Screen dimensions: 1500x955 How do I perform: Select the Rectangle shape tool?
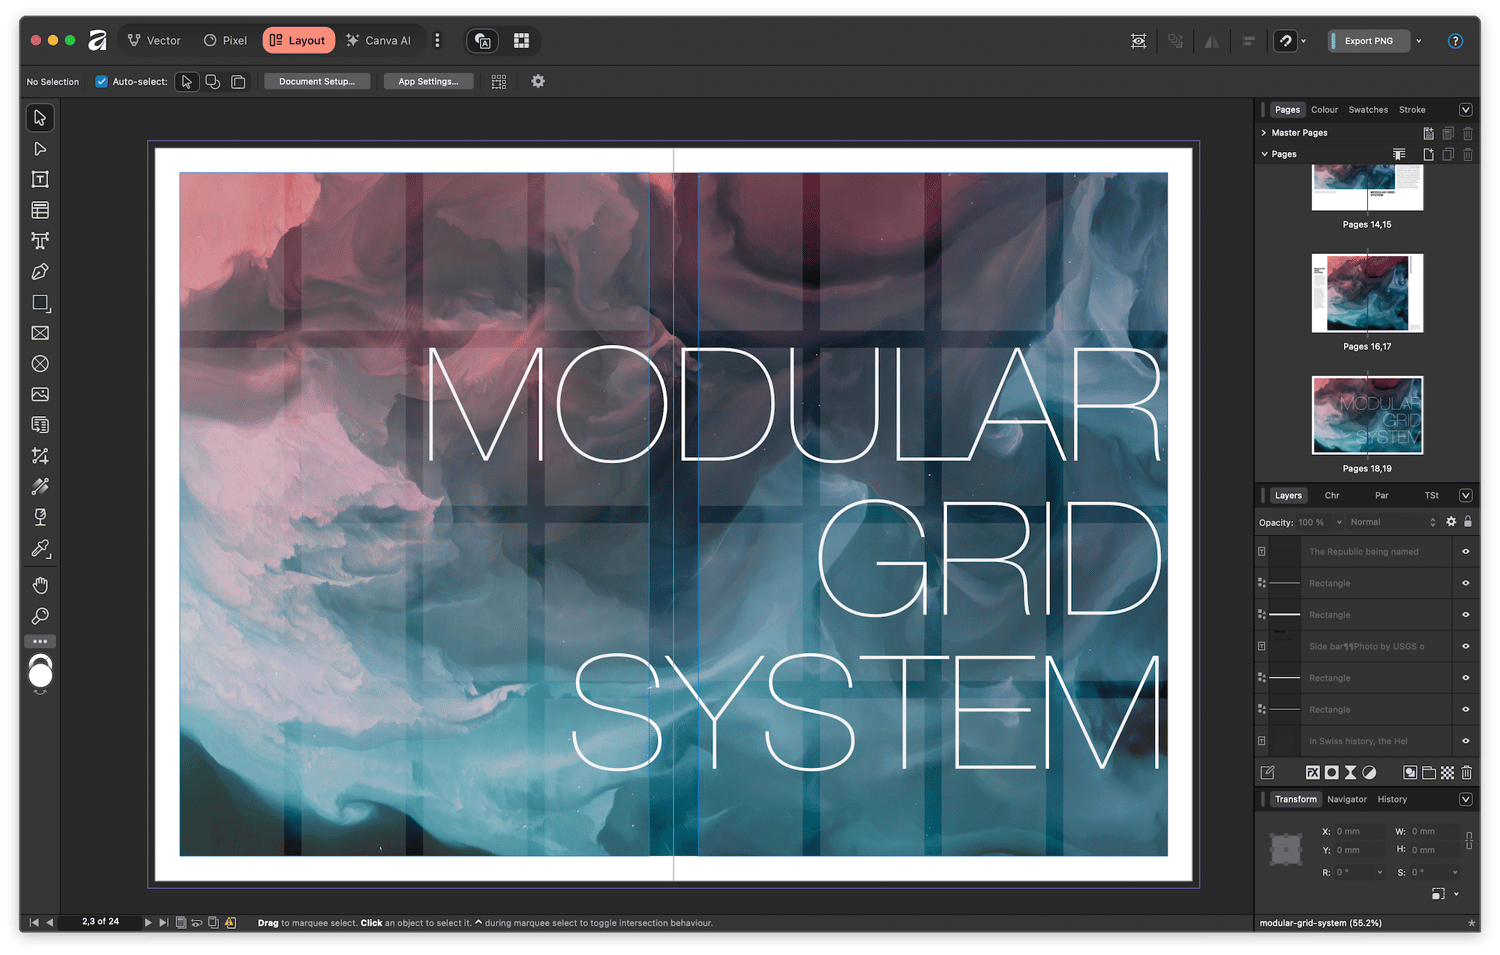[x=40, y=302]
